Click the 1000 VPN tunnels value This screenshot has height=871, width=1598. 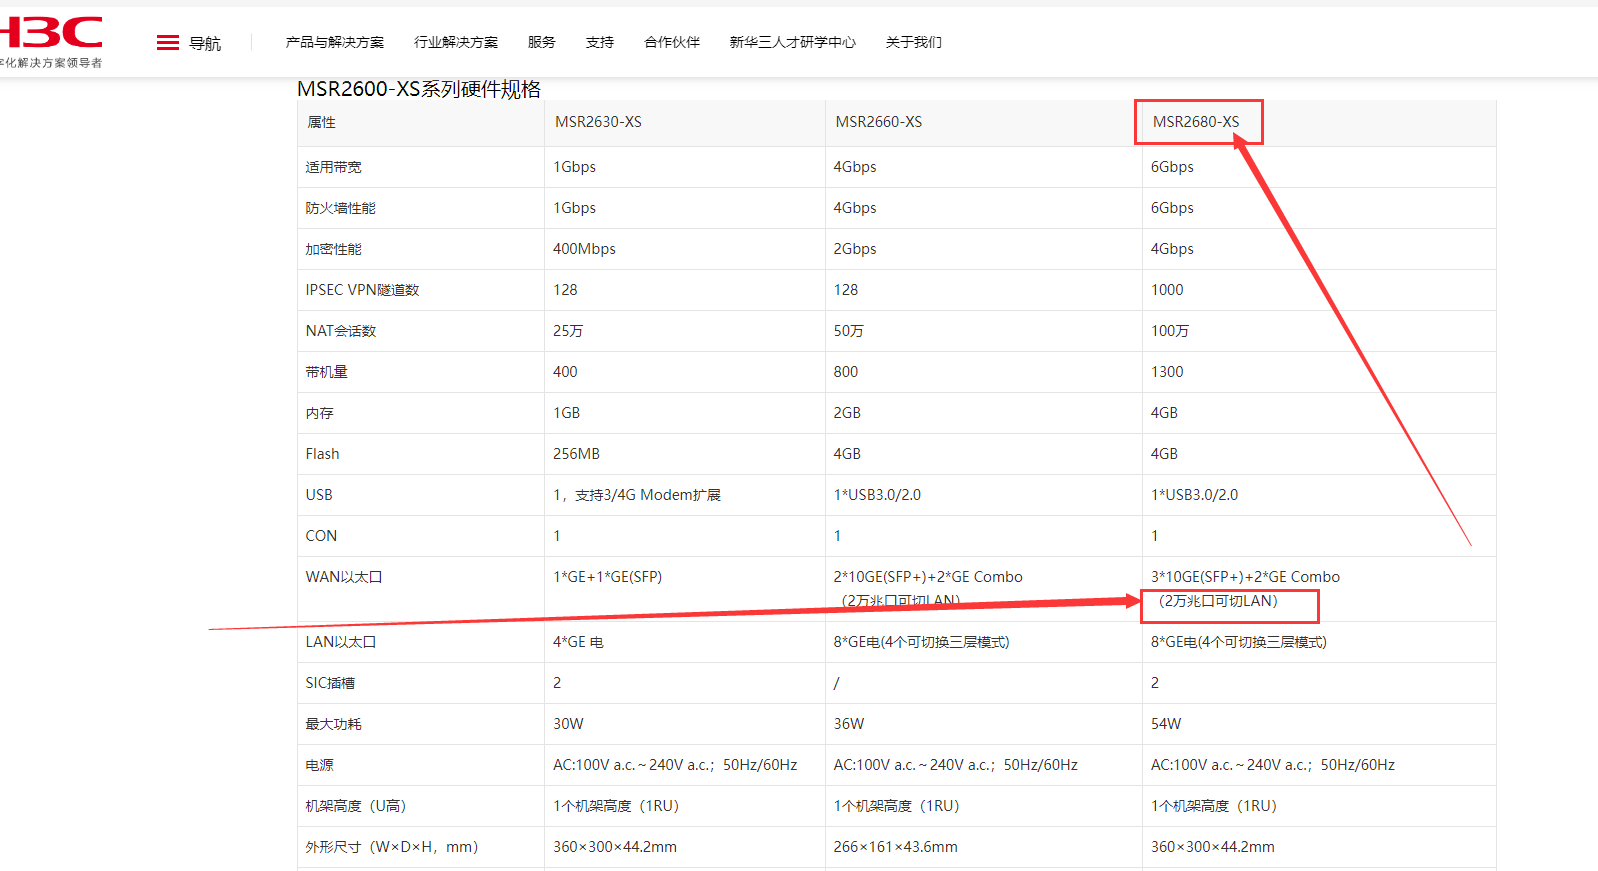1167,290
